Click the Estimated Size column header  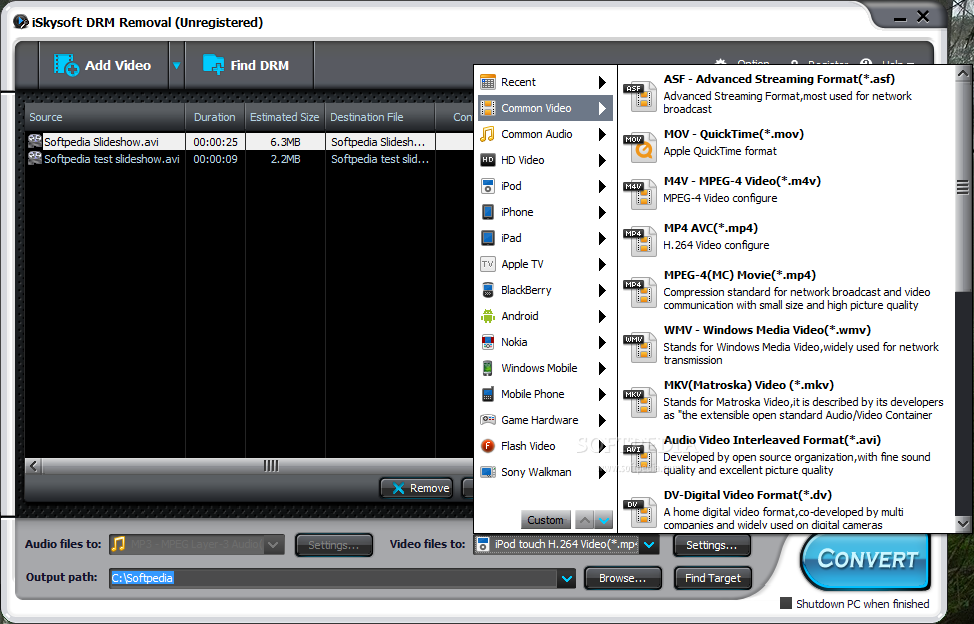(284, 117)
